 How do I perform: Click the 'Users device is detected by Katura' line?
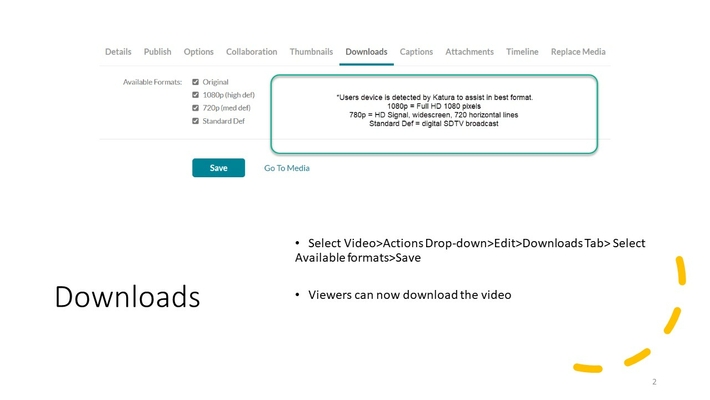coord(435,97)
